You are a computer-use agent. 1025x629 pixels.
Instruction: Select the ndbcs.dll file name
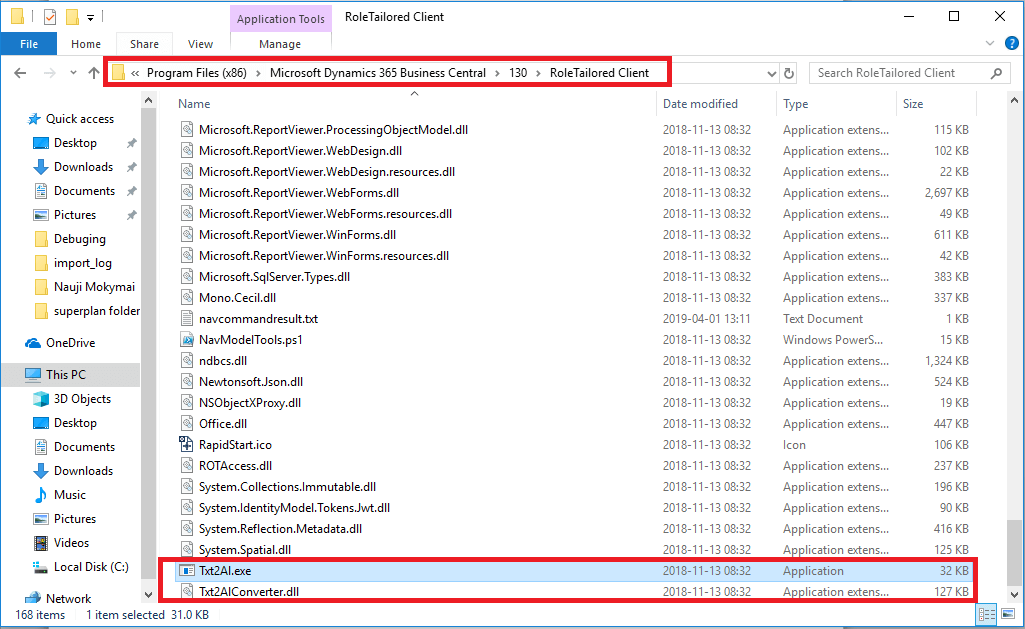[223, 361]
